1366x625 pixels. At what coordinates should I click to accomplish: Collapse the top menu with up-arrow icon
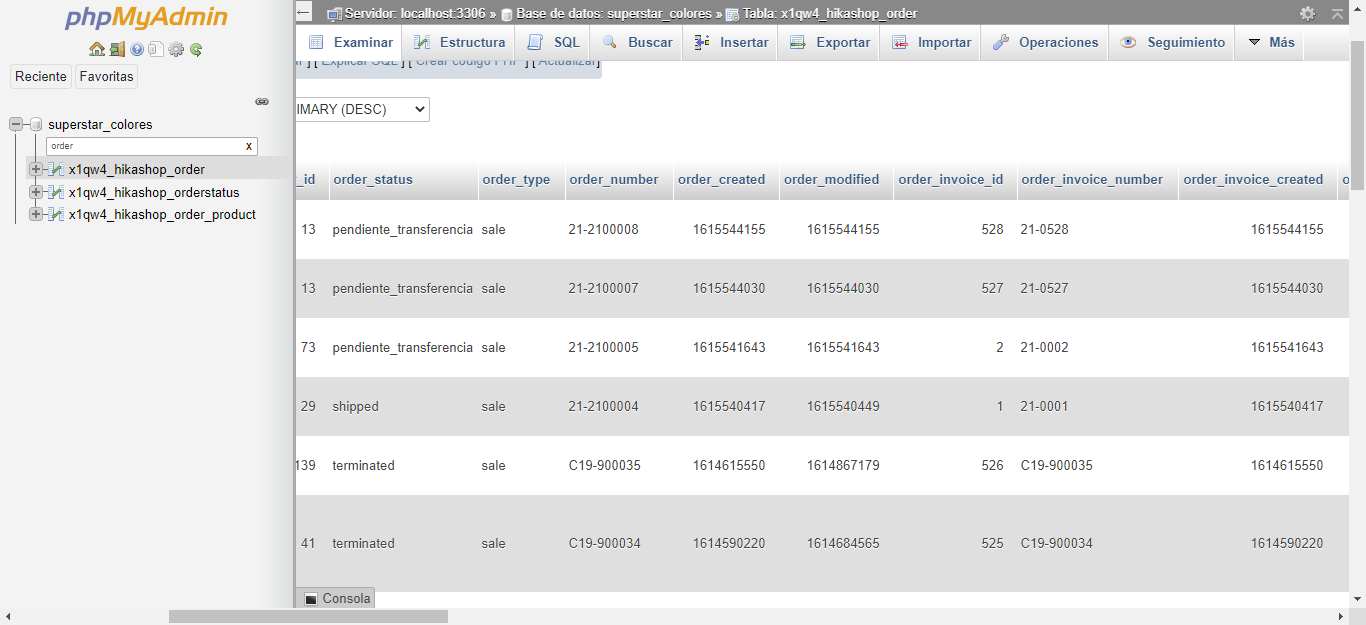coord(1337,13)
